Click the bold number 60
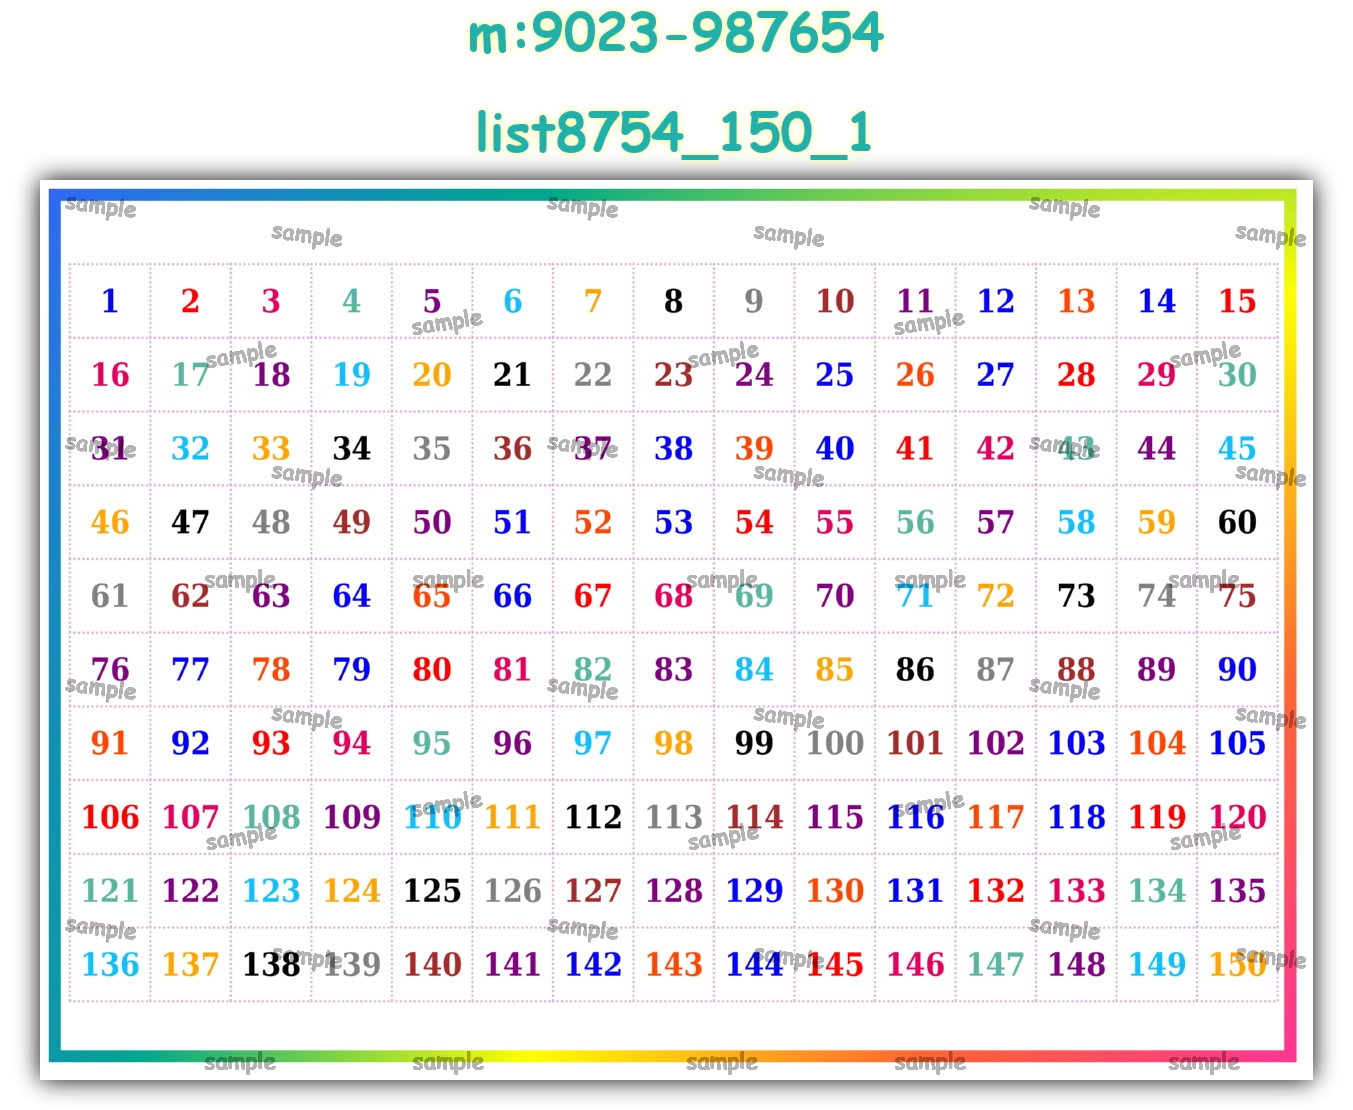 pos(1237,522)
